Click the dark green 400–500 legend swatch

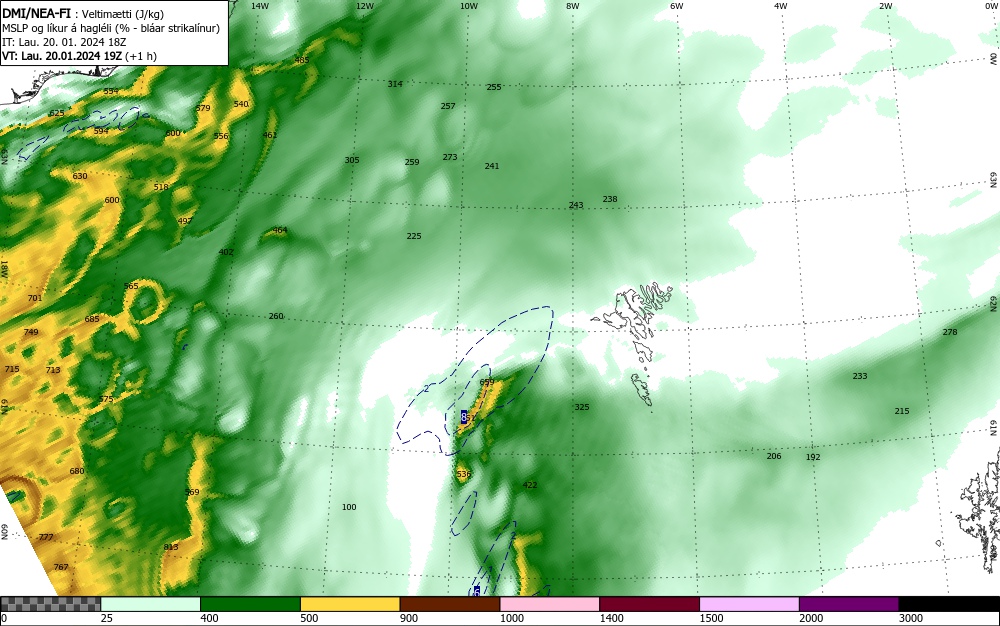click(x=250, y=604)
